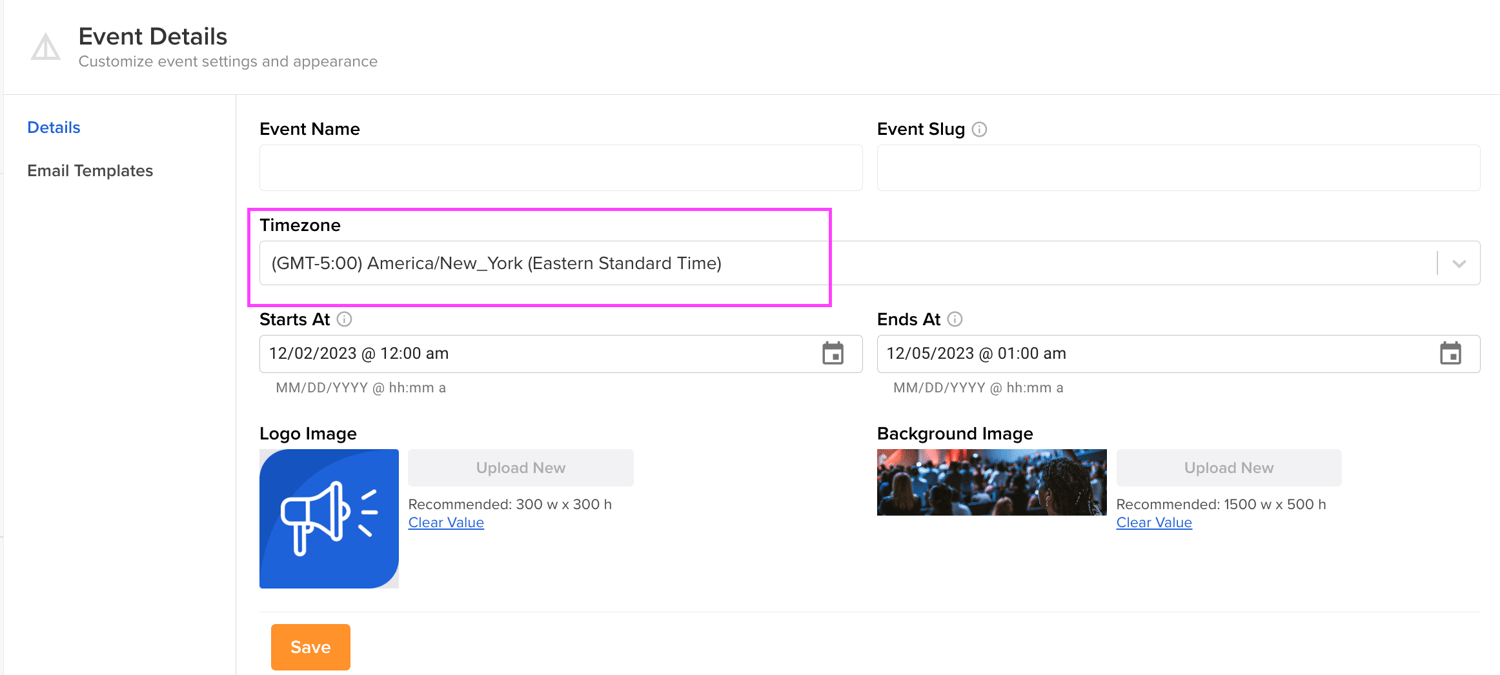The height and width of the screenshot is (675, 1500).
Task: Click the warning triangle icon beside Event Details
Action: coord(45,47)
